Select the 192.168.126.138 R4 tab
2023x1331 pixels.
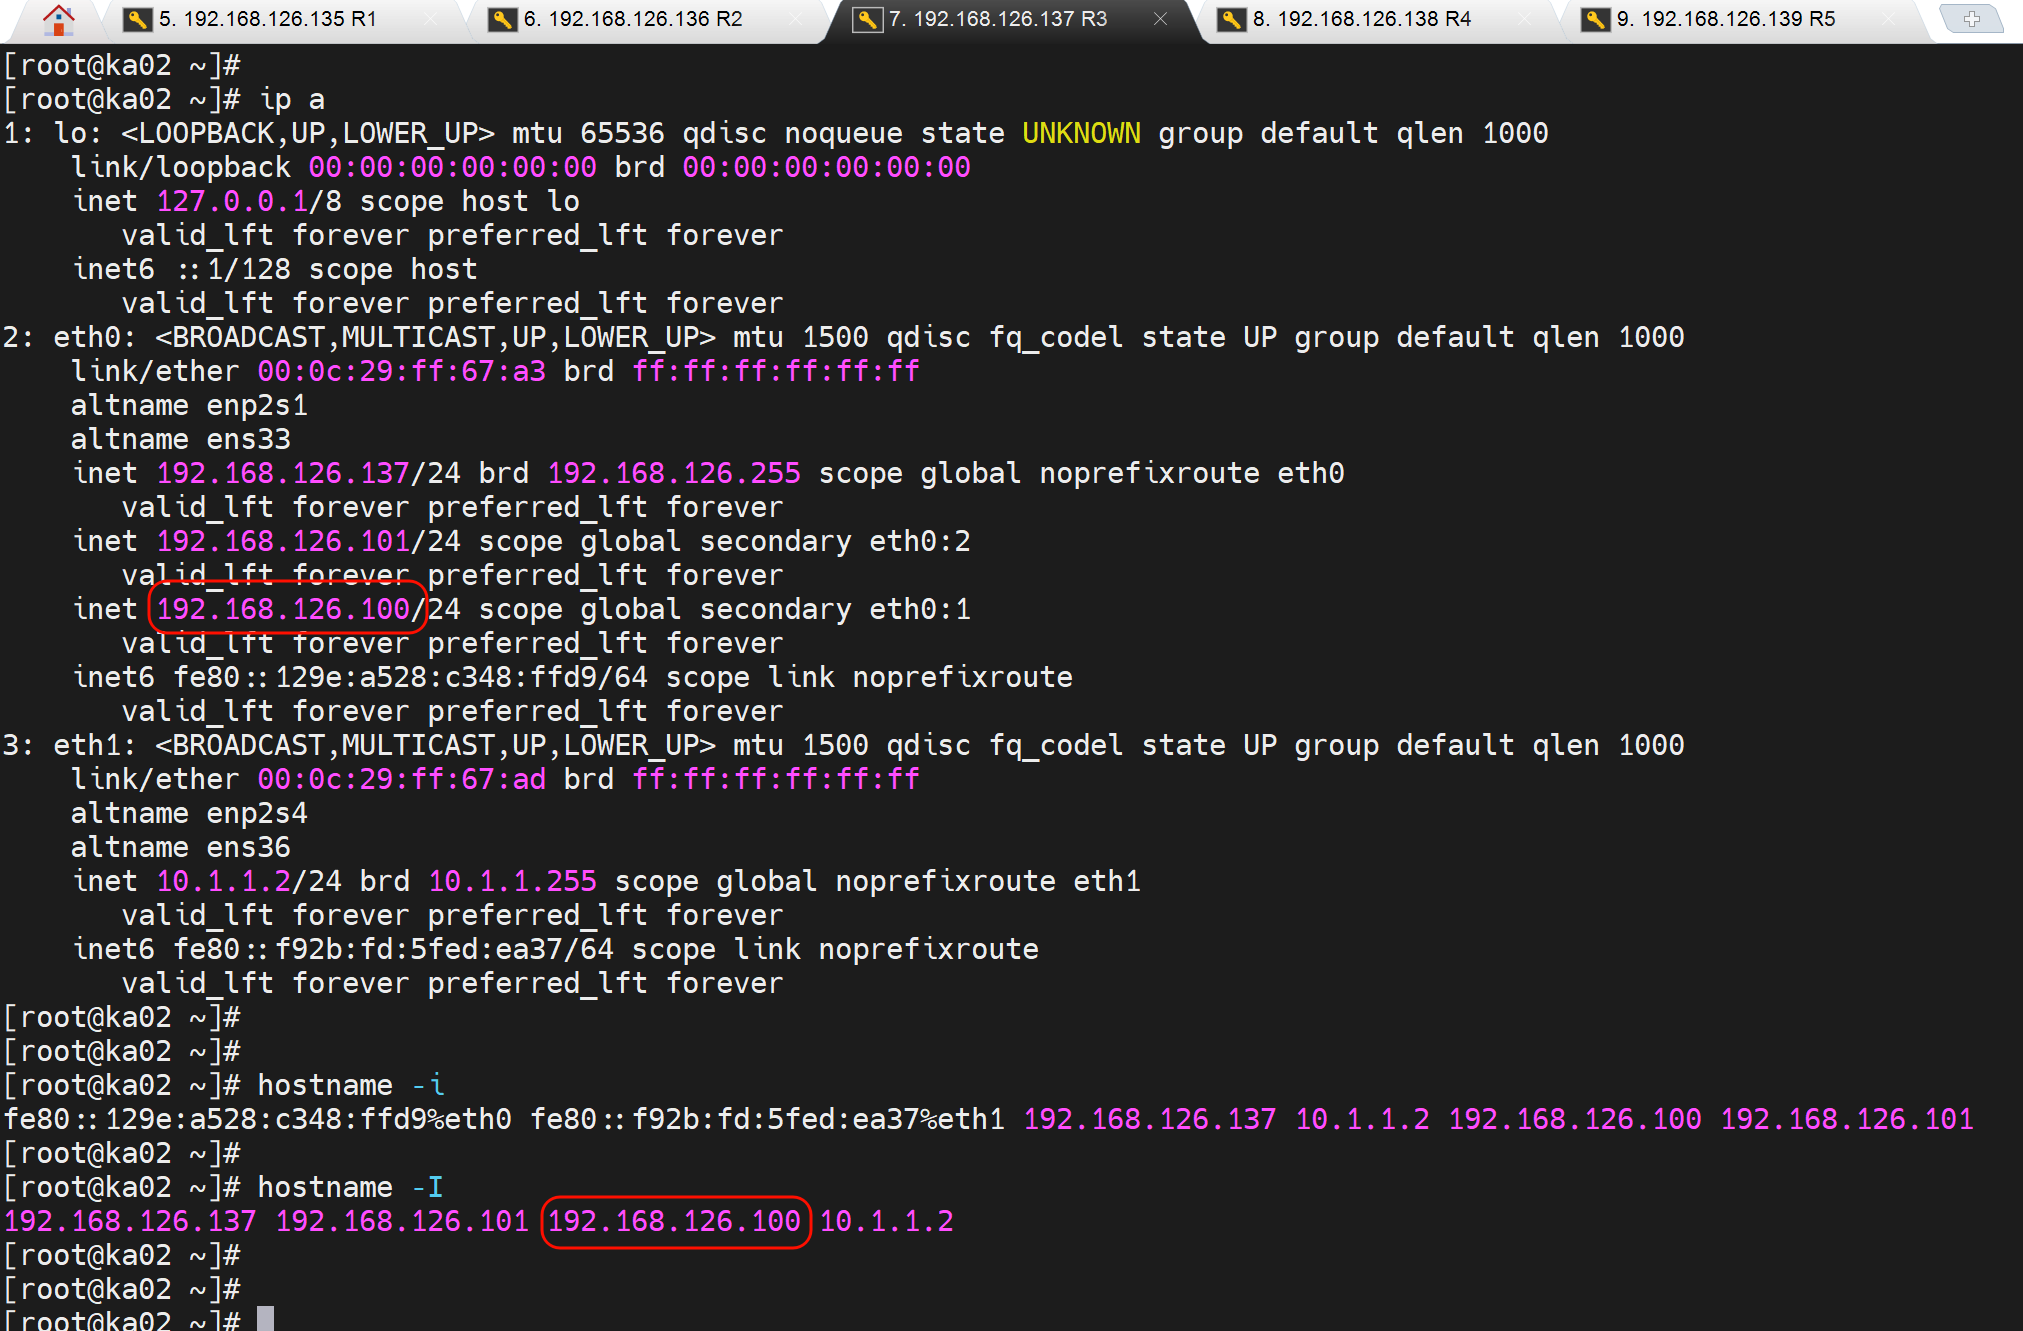pyautogui.click(x=1361, y=19)
